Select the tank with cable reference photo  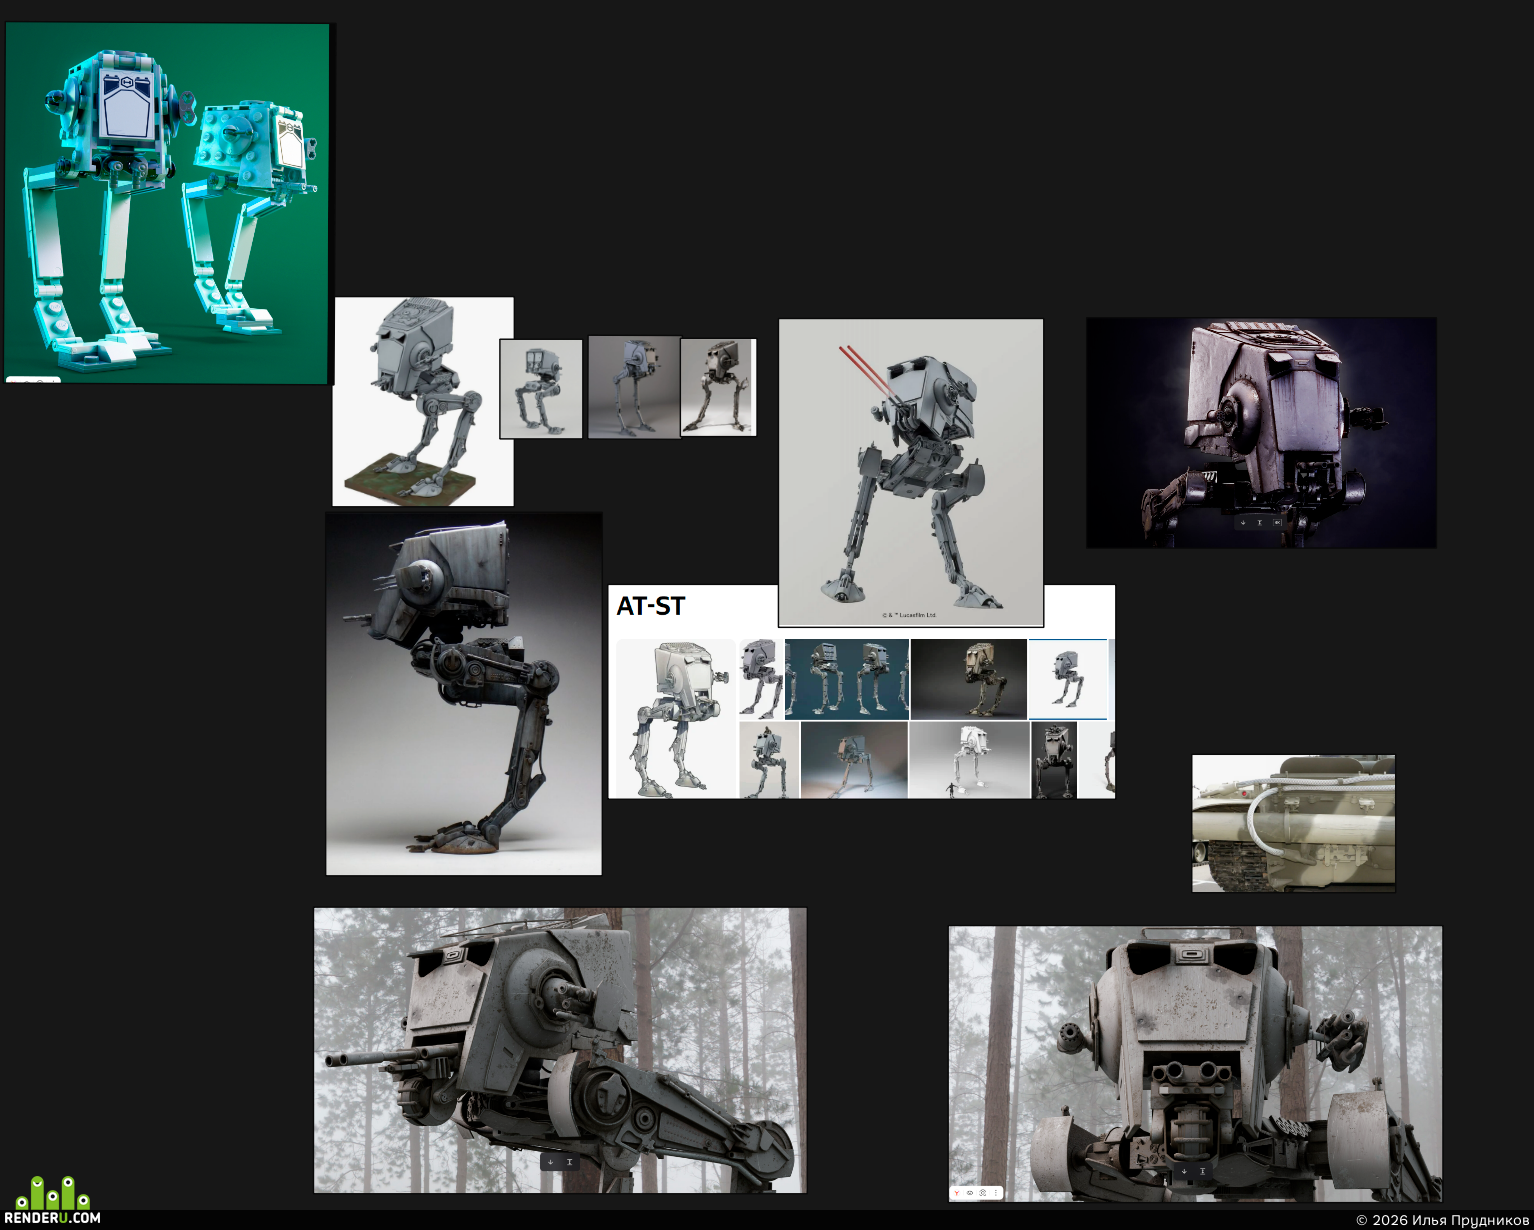click(x=1293, y=823)
